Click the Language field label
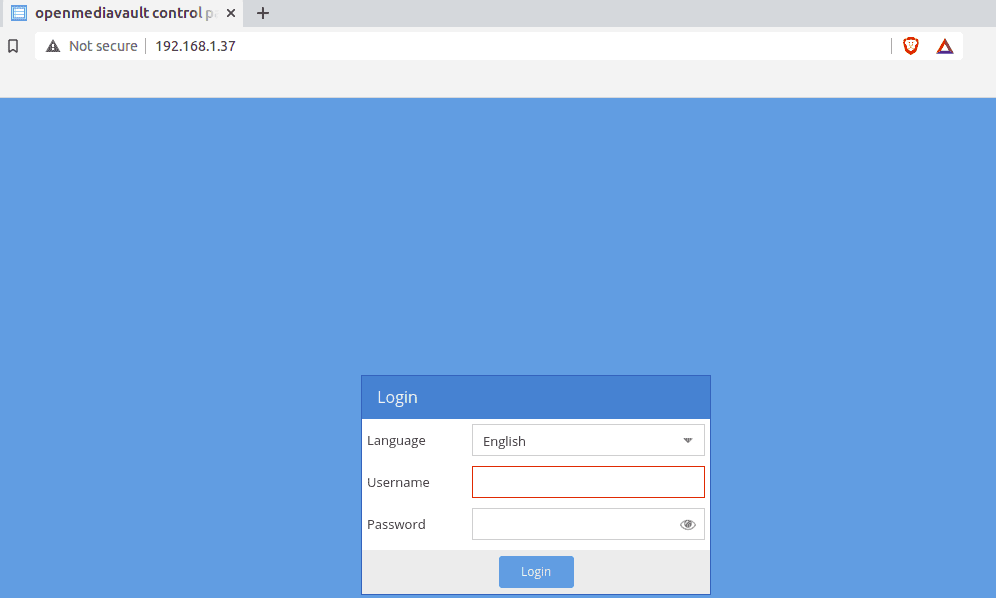The width and height of the screenshot is (996, 598). (396, 440)
